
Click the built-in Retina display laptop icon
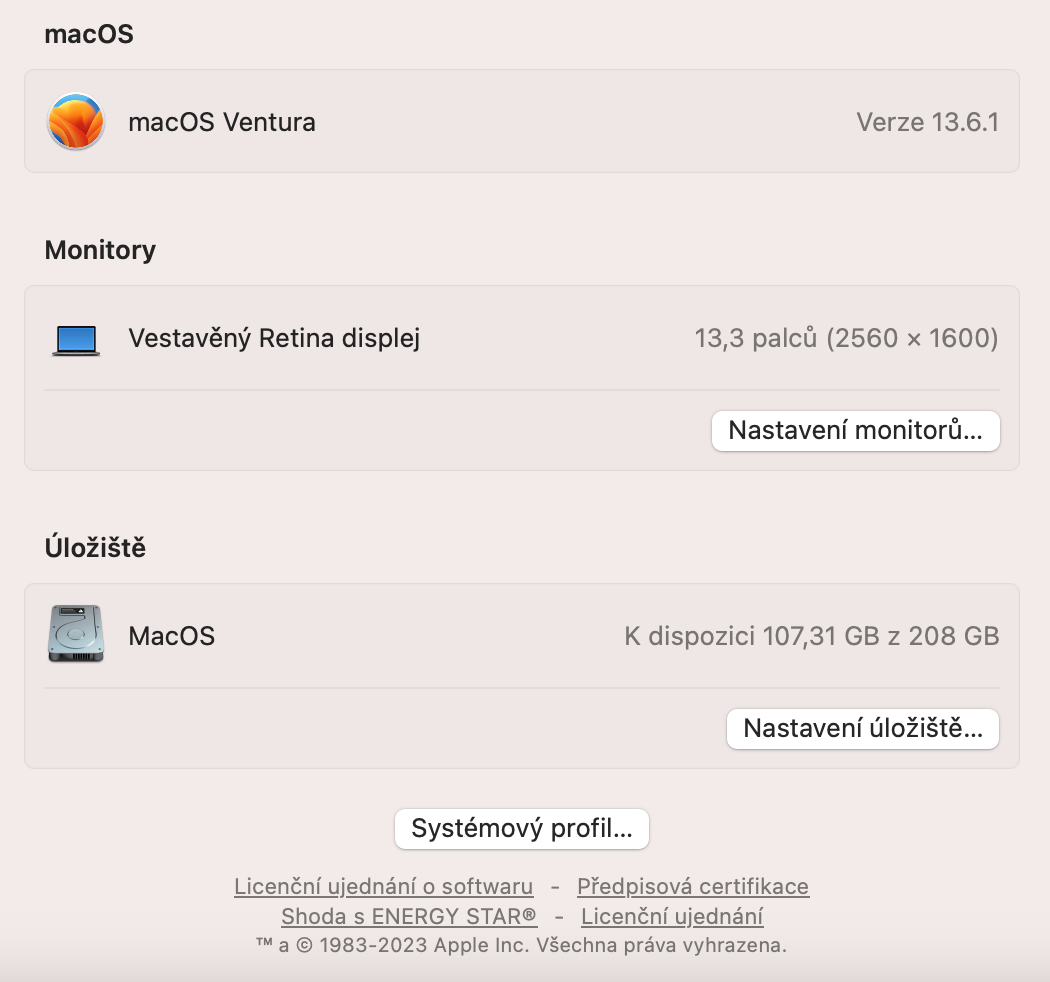click(76, 340)
